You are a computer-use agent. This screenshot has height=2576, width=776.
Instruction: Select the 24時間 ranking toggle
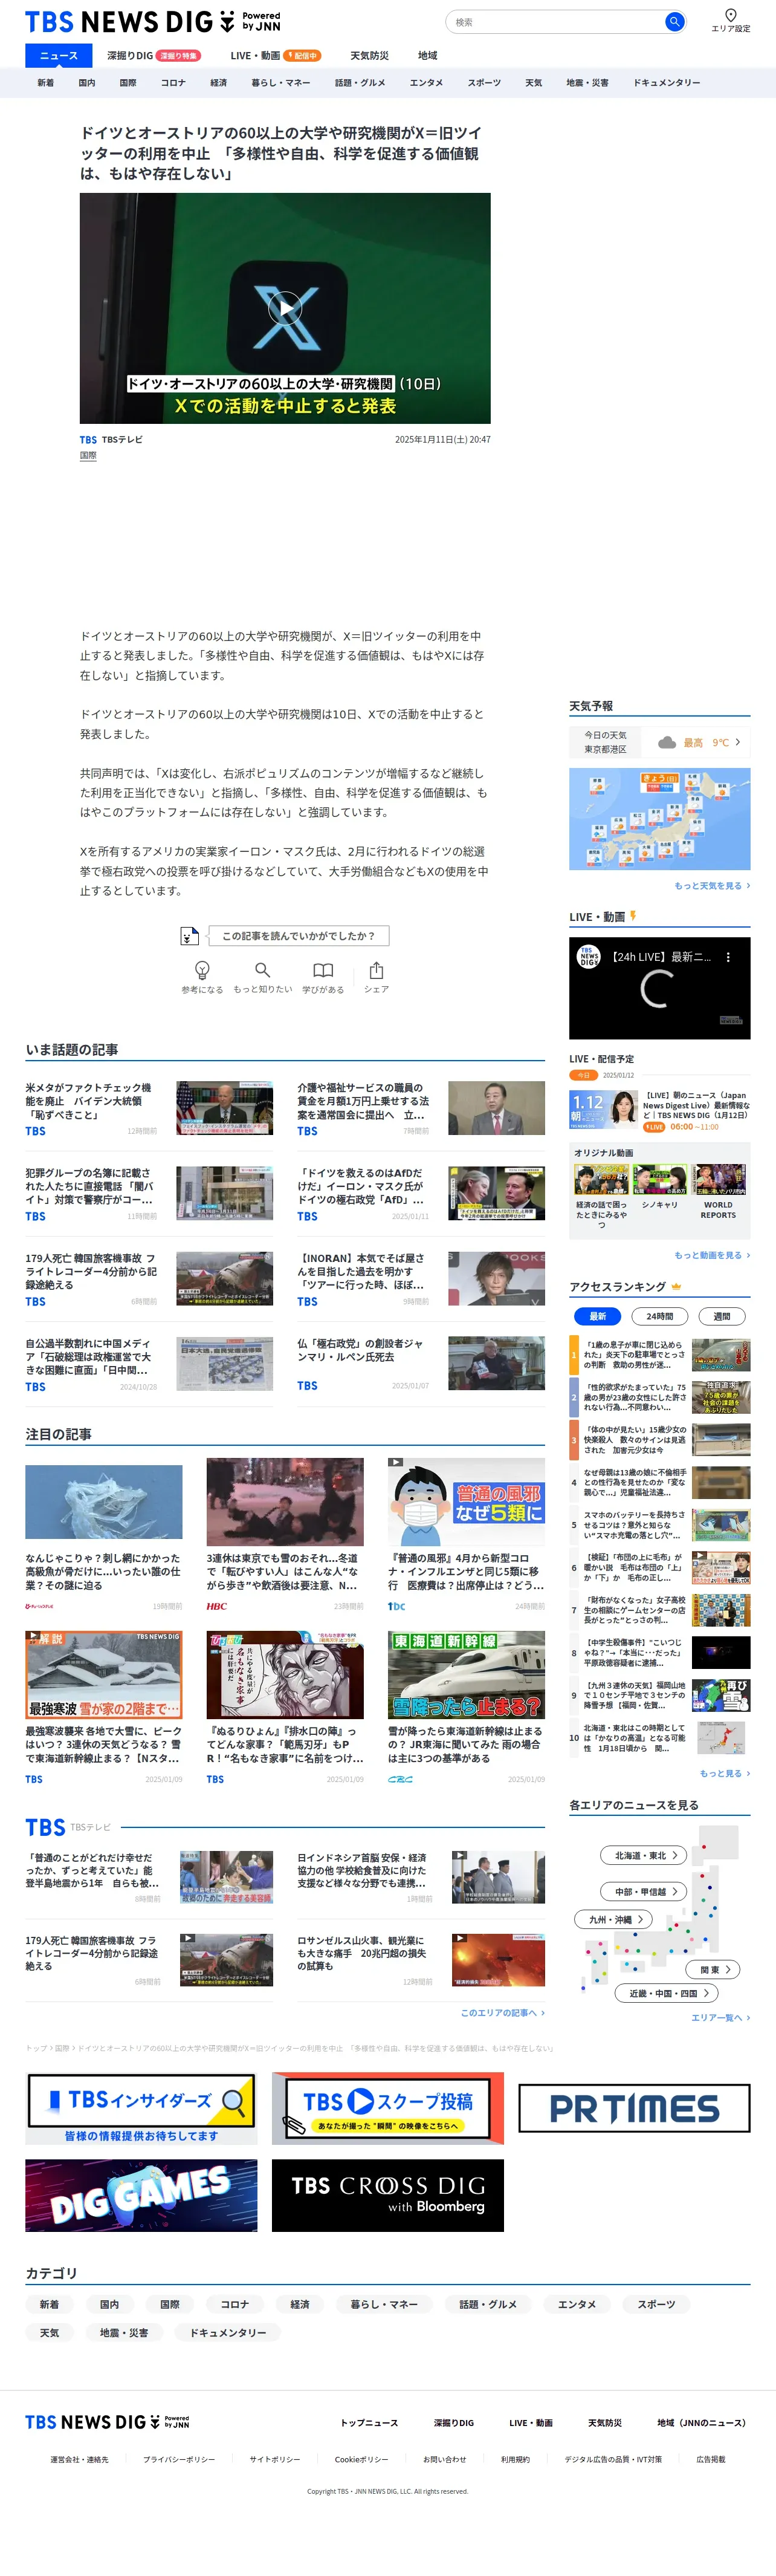[x=660, y=1316]
